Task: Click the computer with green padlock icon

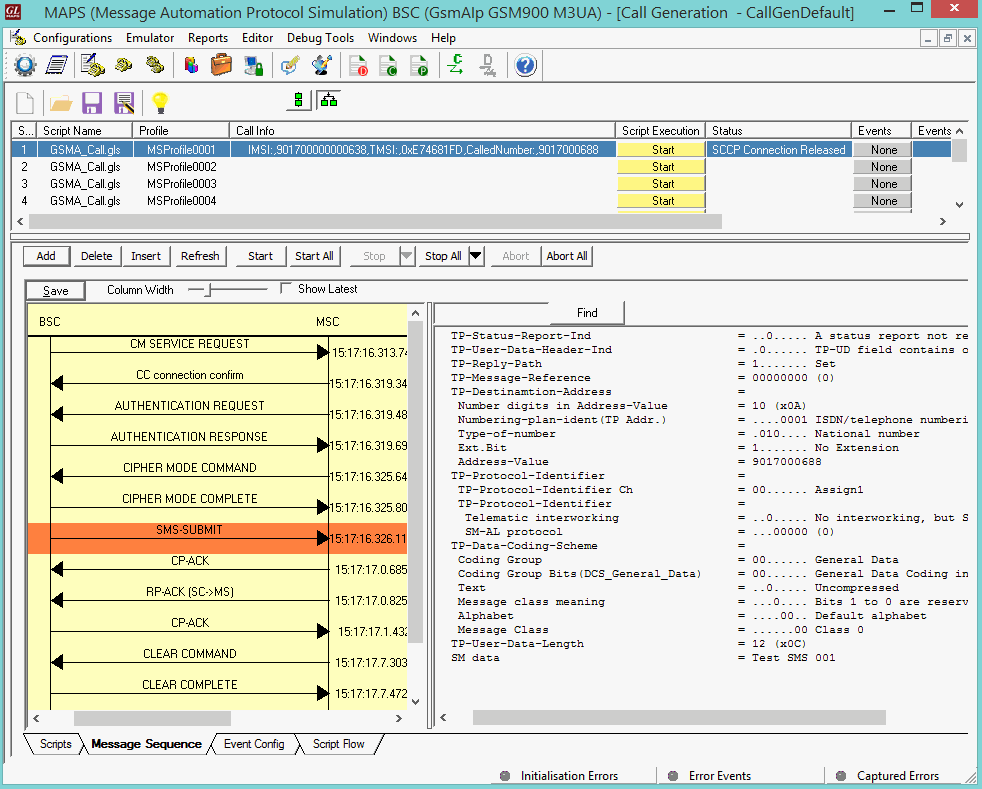Action: click(x=253, y=65)
